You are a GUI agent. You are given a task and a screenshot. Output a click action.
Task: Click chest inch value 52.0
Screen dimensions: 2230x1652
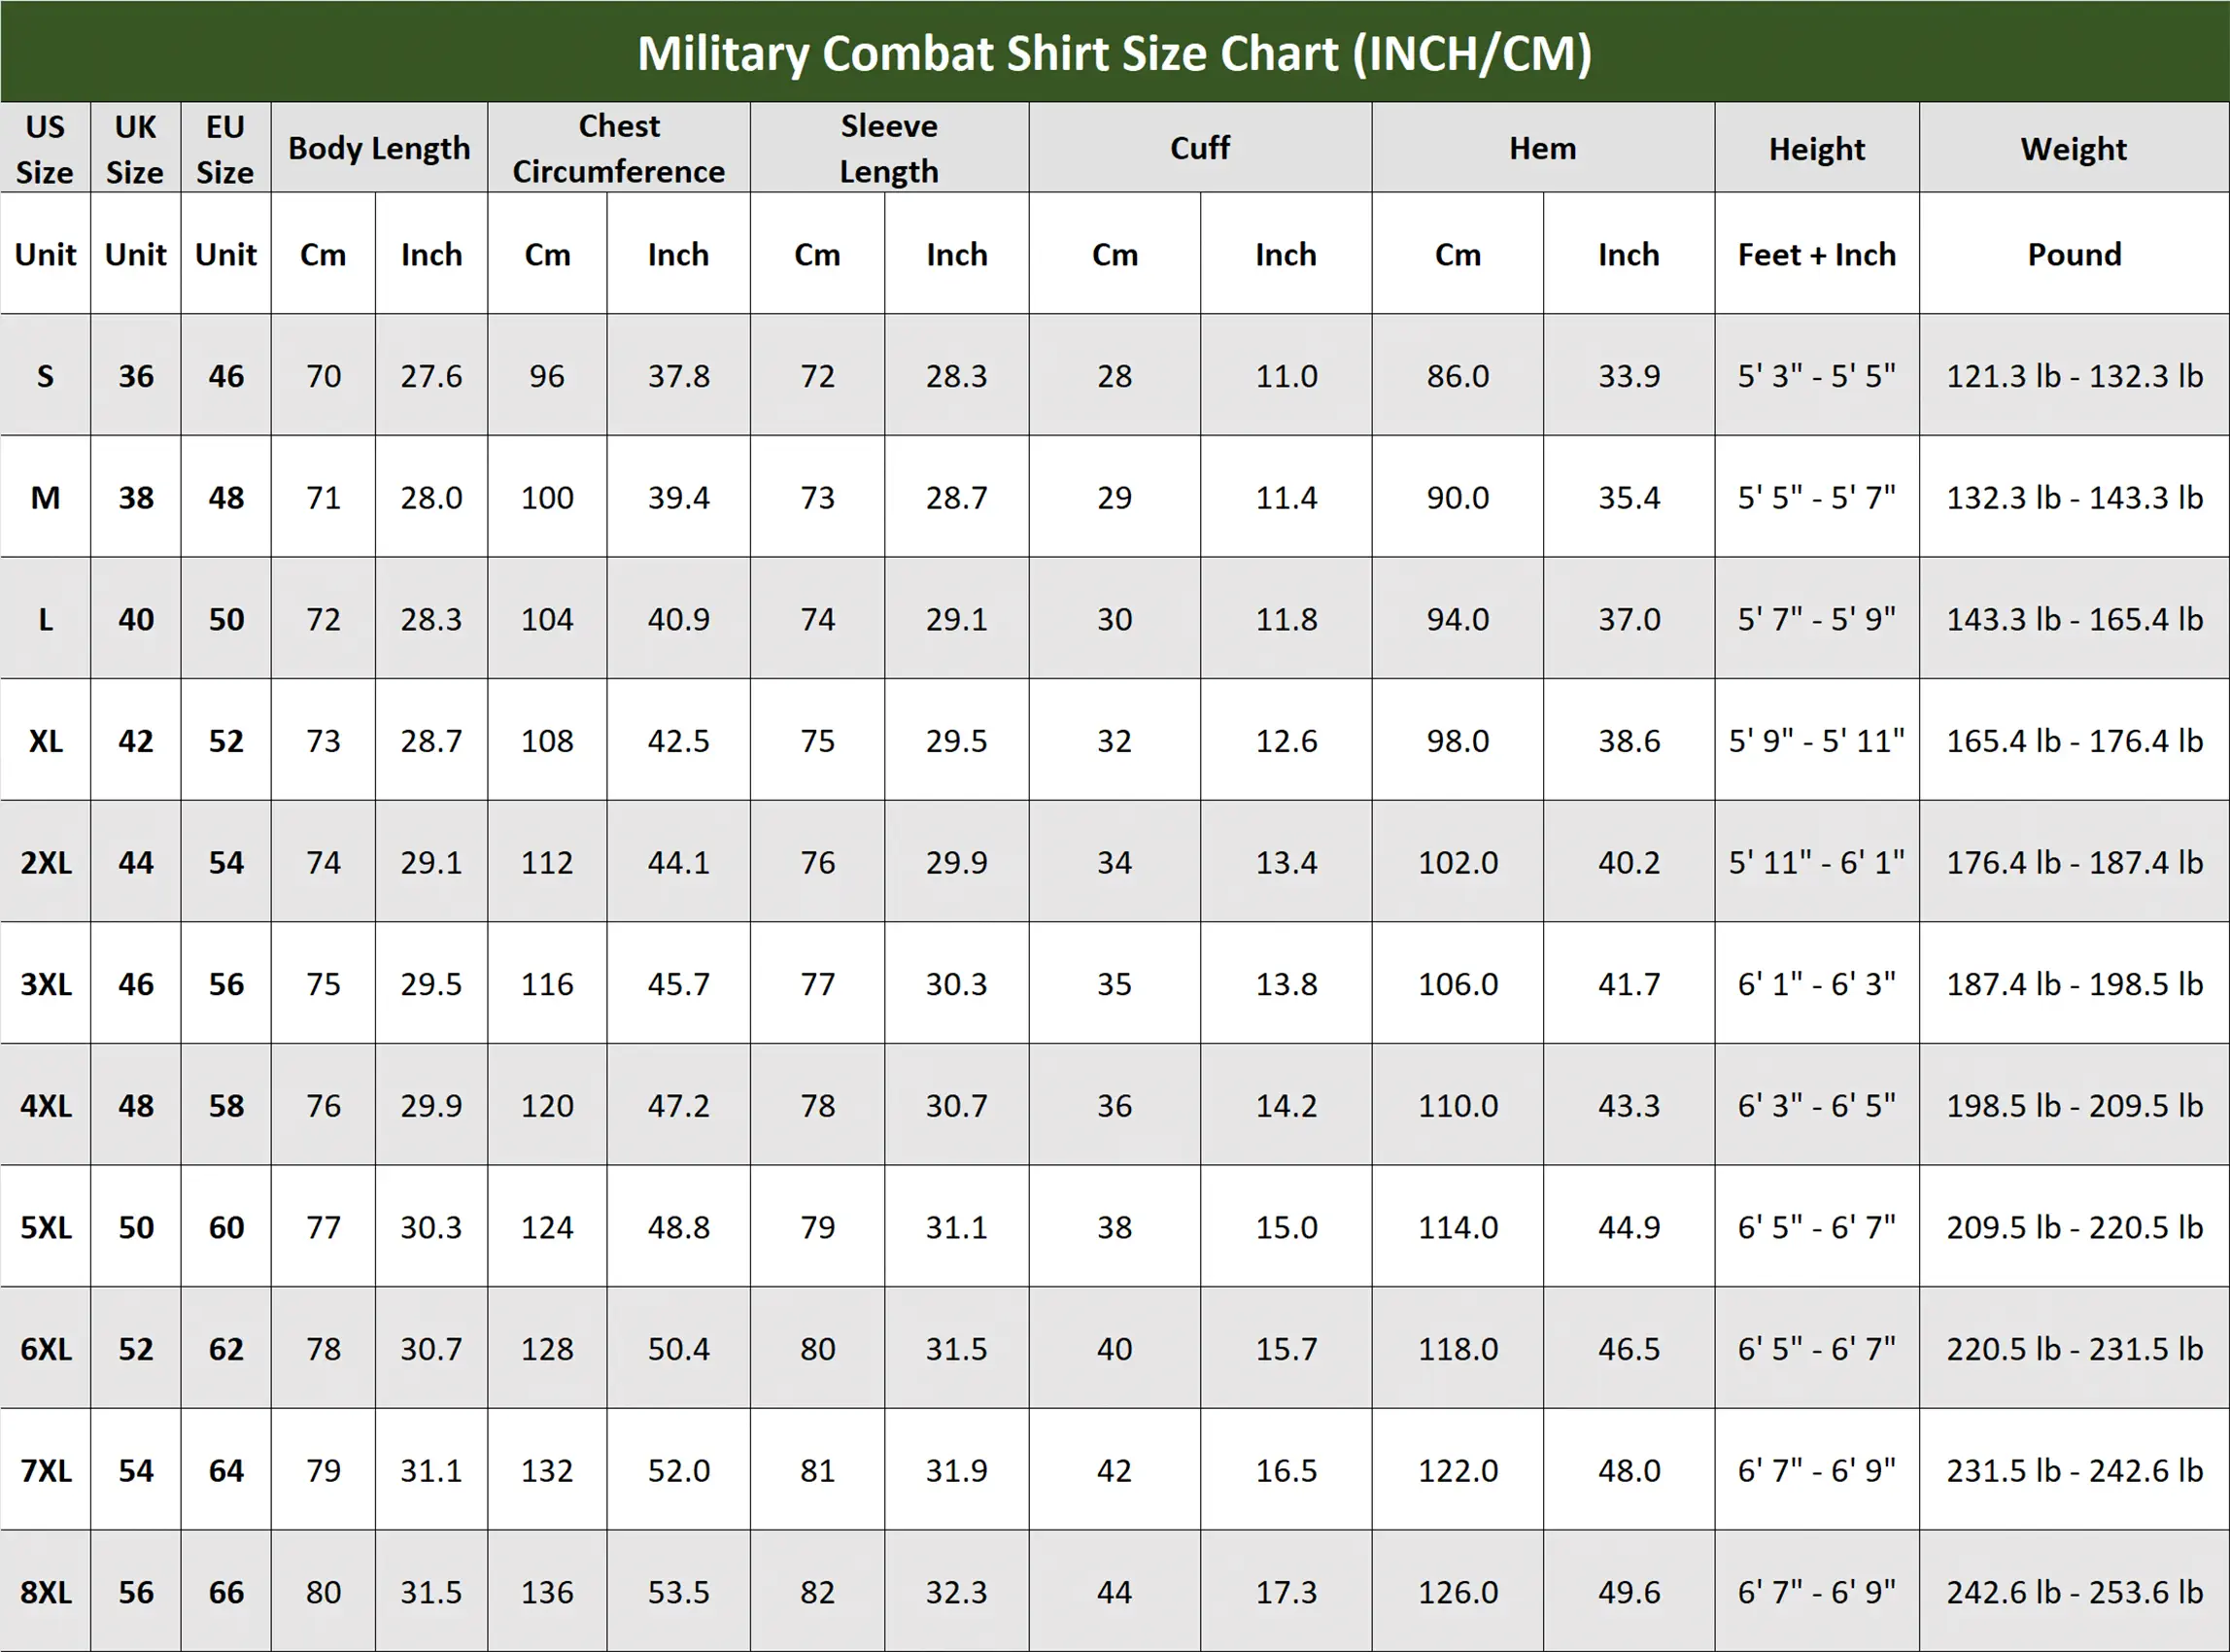678,1471
